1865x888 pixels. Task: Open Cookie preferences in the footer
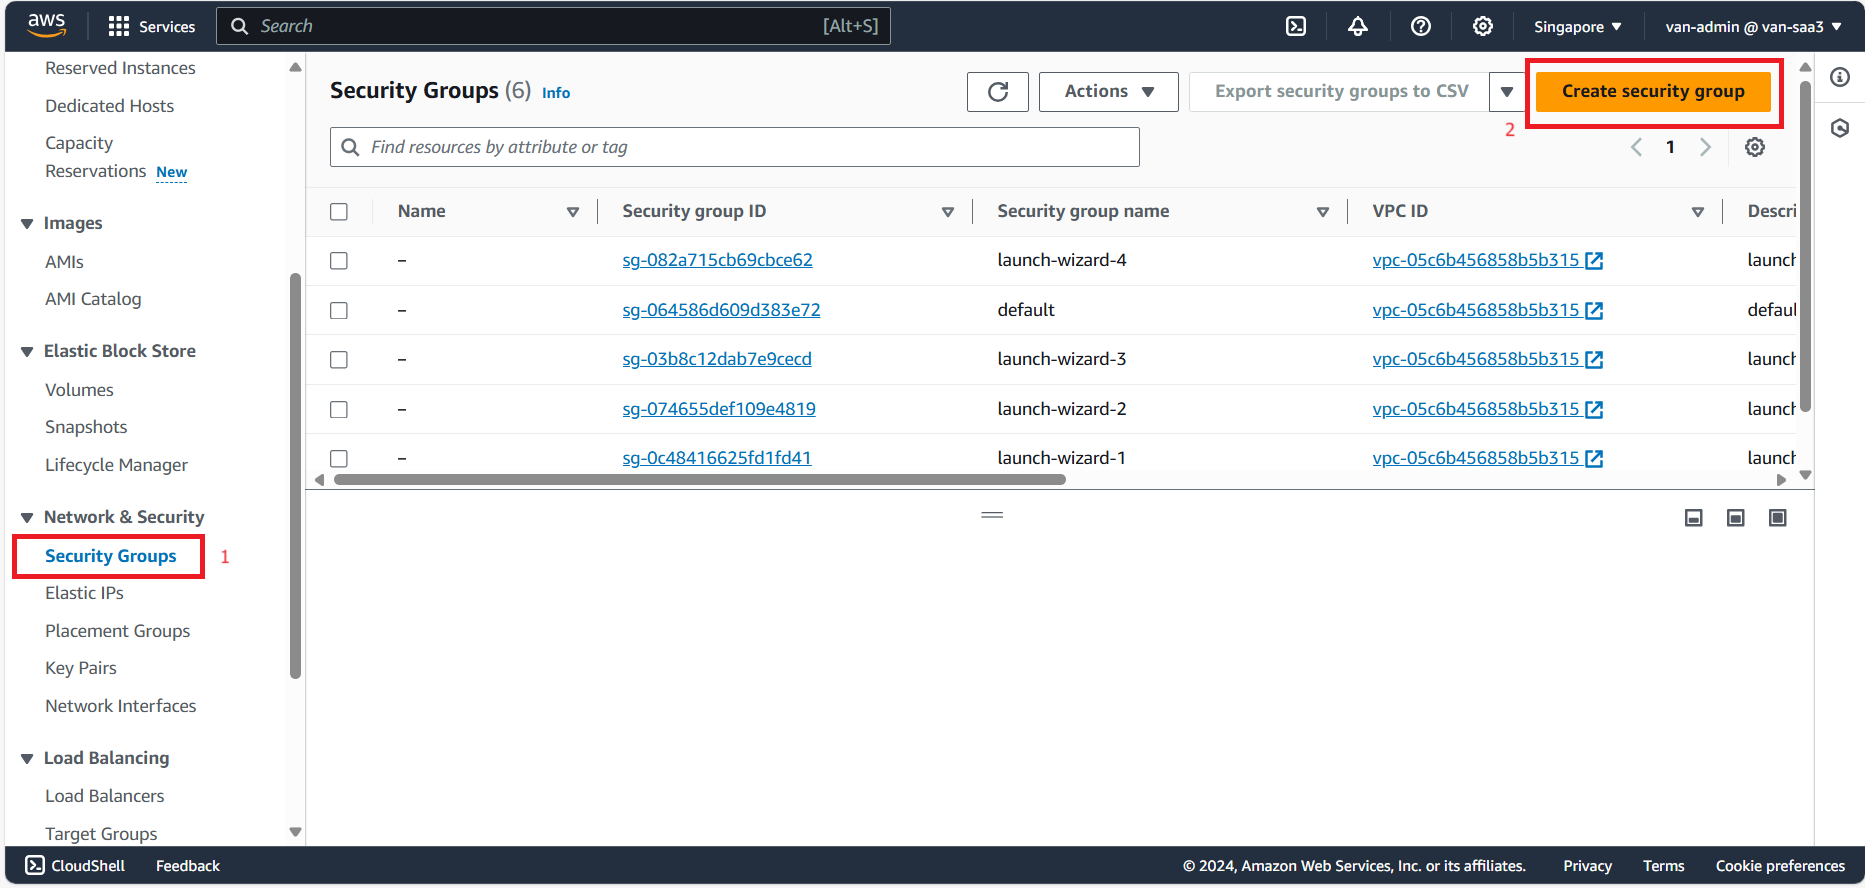1780,866
